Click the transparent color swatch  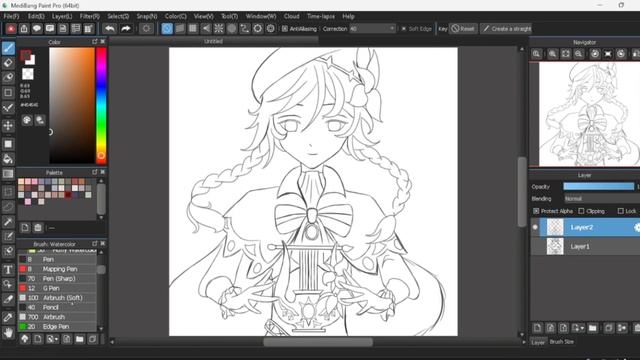(28, 74)
